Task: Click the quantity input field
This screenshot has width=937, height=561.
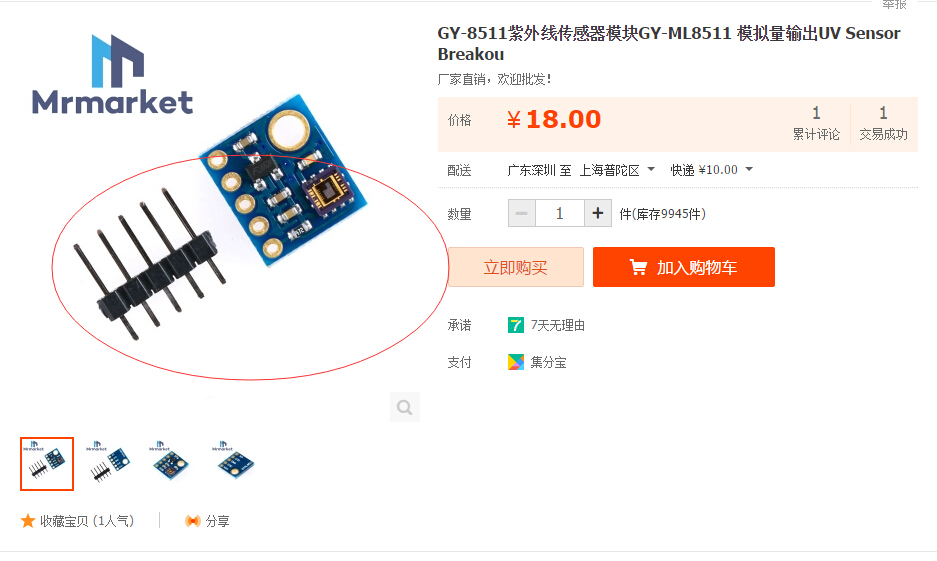Action: click(x=560, y=213)
